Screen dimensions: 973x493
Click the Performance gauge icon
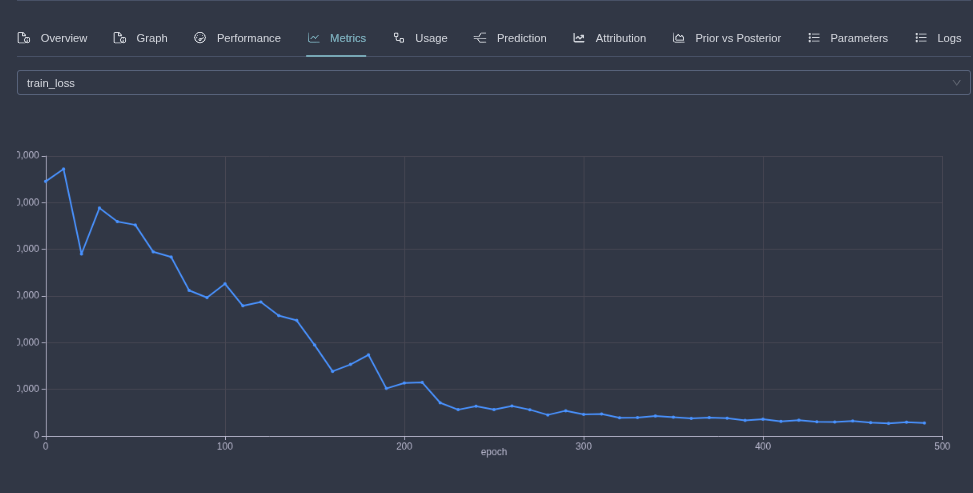pyautogui.click(x=200, y=38)
